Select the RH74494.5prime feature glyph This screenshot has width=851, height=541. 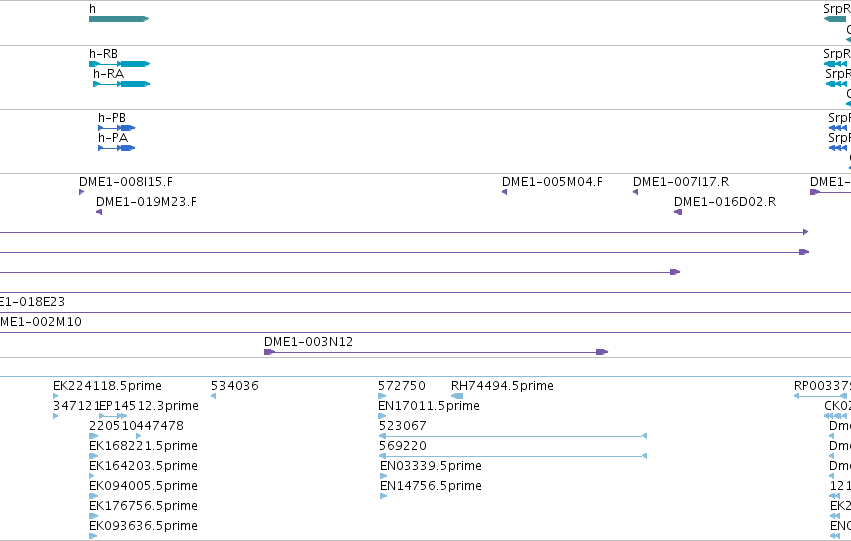[457, 396]
